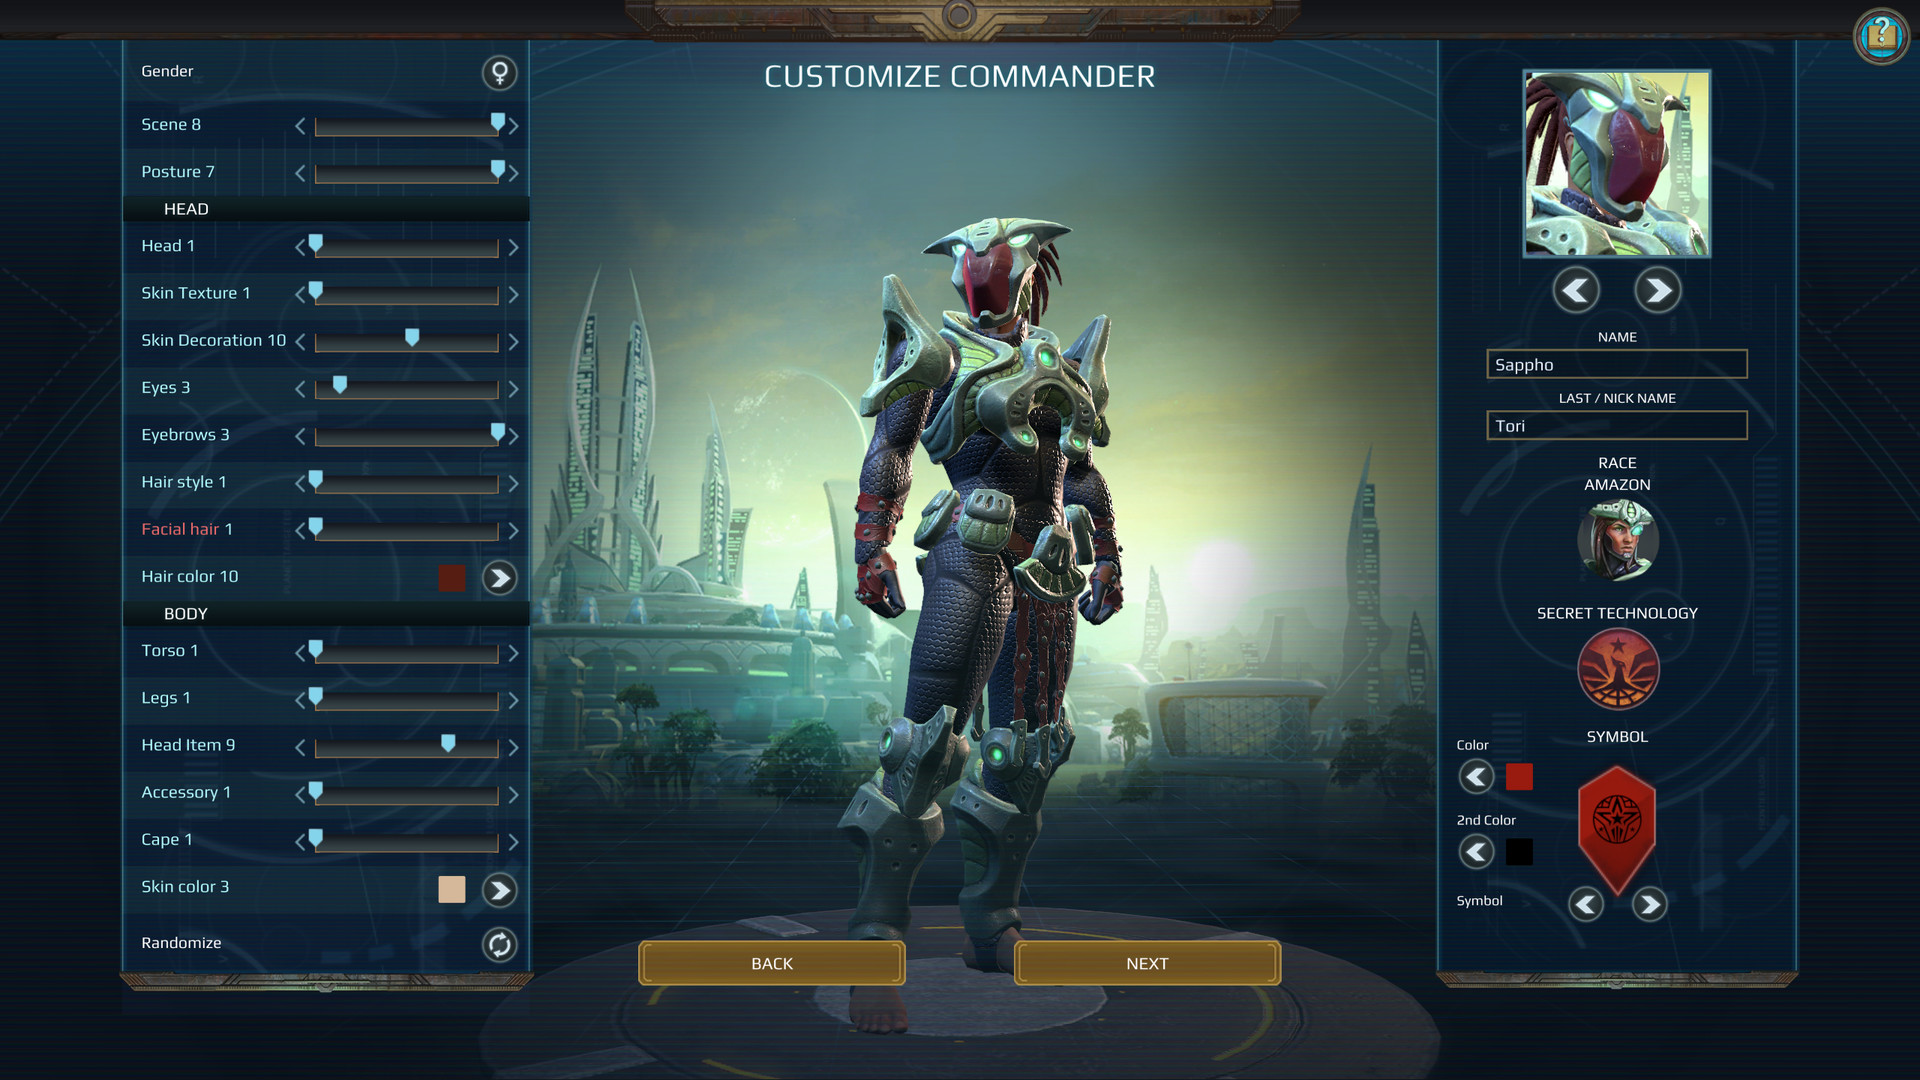Click the Symbol navigation right arrow icon

1652,905
